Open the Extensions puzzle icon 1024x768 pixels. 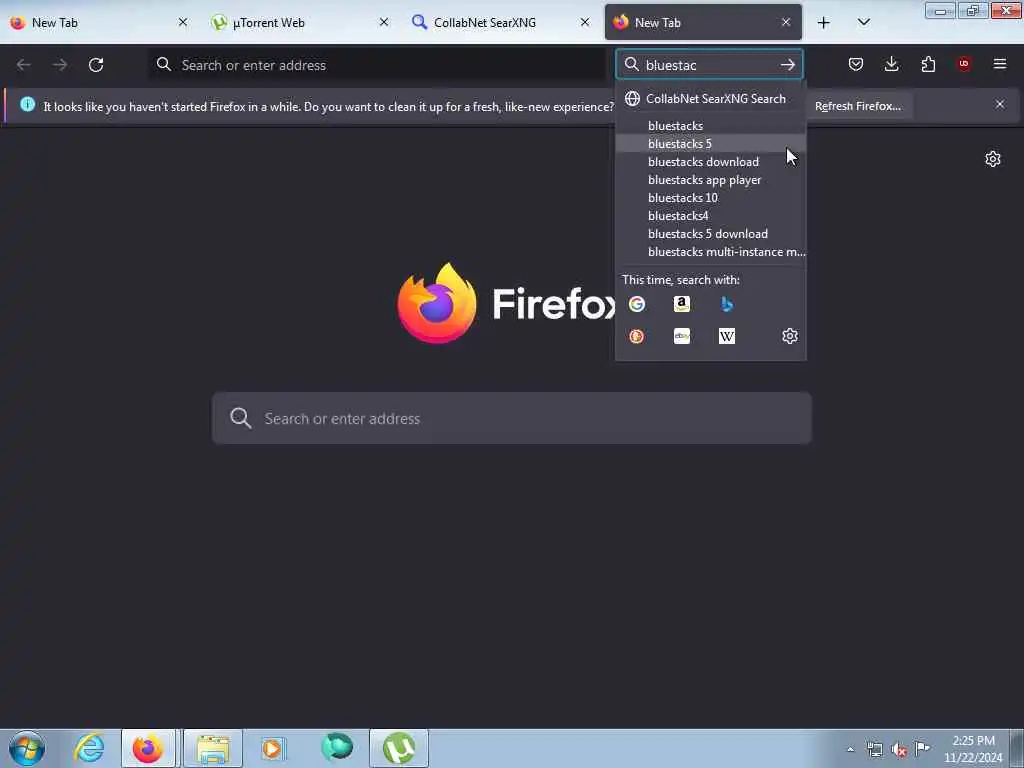928,64
